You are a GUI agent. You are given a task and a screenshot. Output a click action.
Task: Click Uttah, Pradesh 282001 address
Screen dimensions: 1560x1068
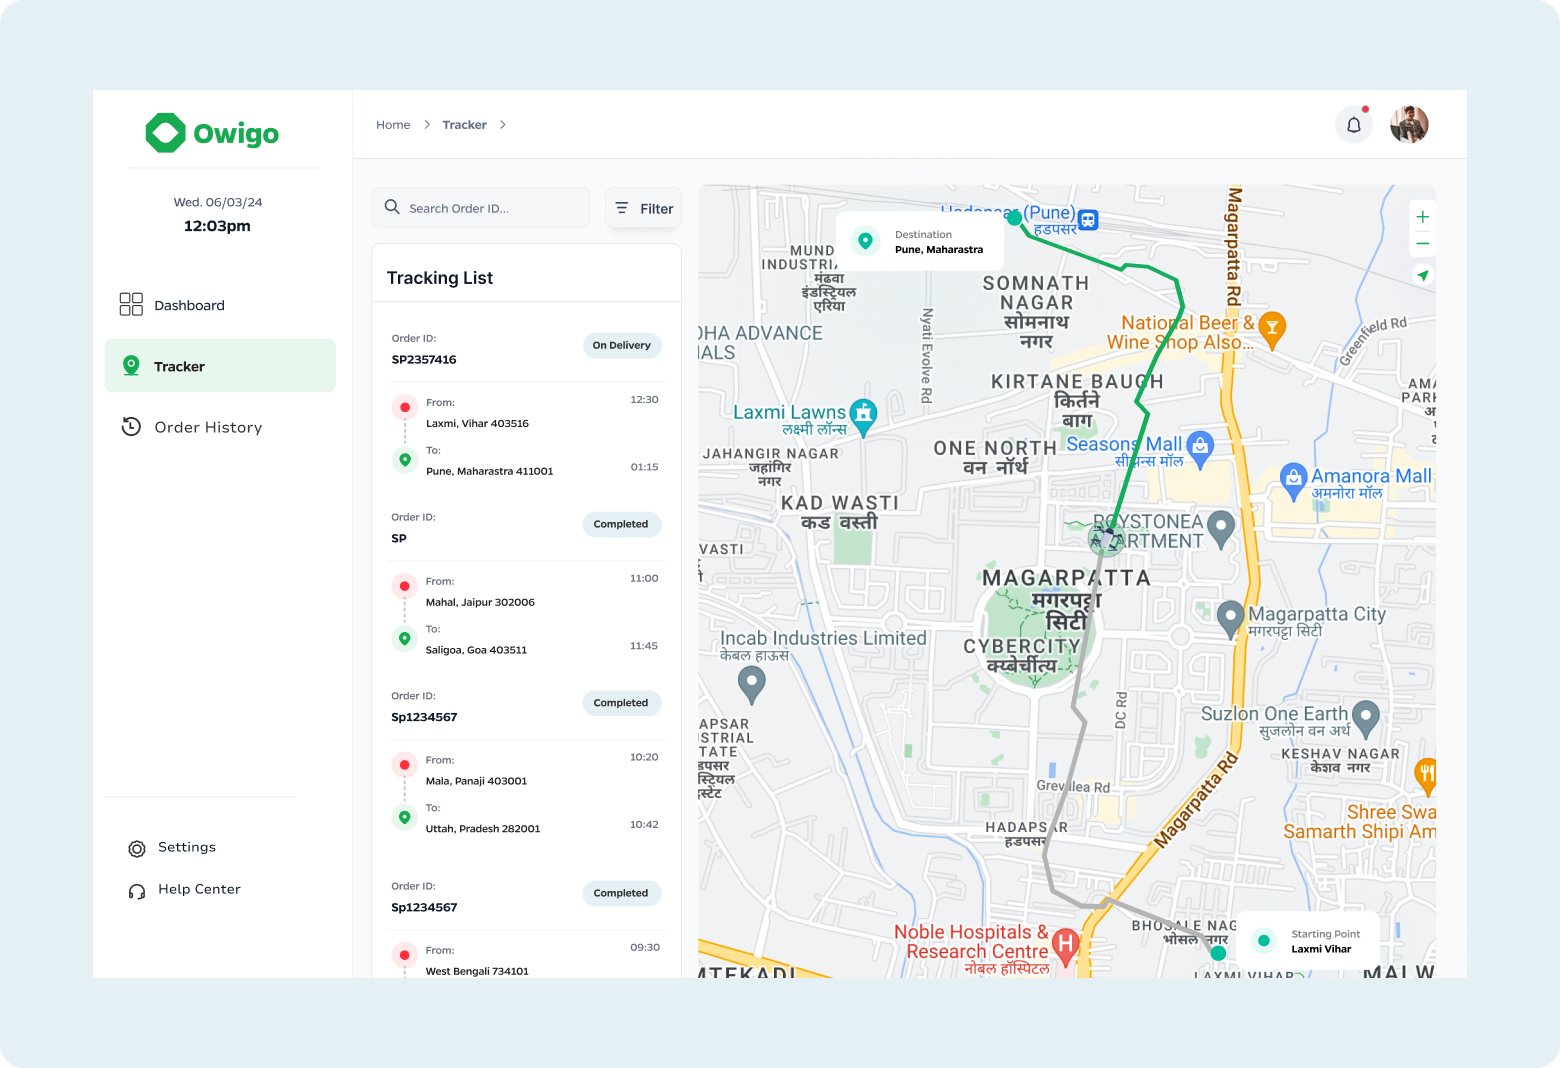pyautogui.click(x=483, y=829)
